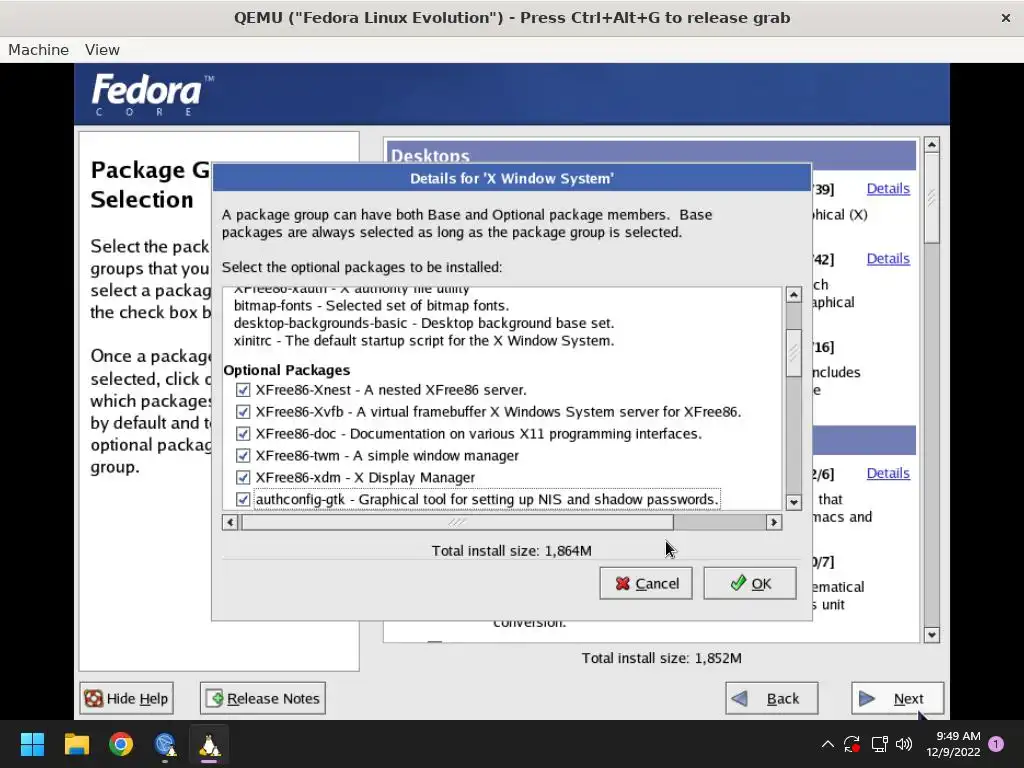Viewport: 1024px width, 768px height.
Task: Click the Next button arrow icon
Action: [x=867, y=699]
